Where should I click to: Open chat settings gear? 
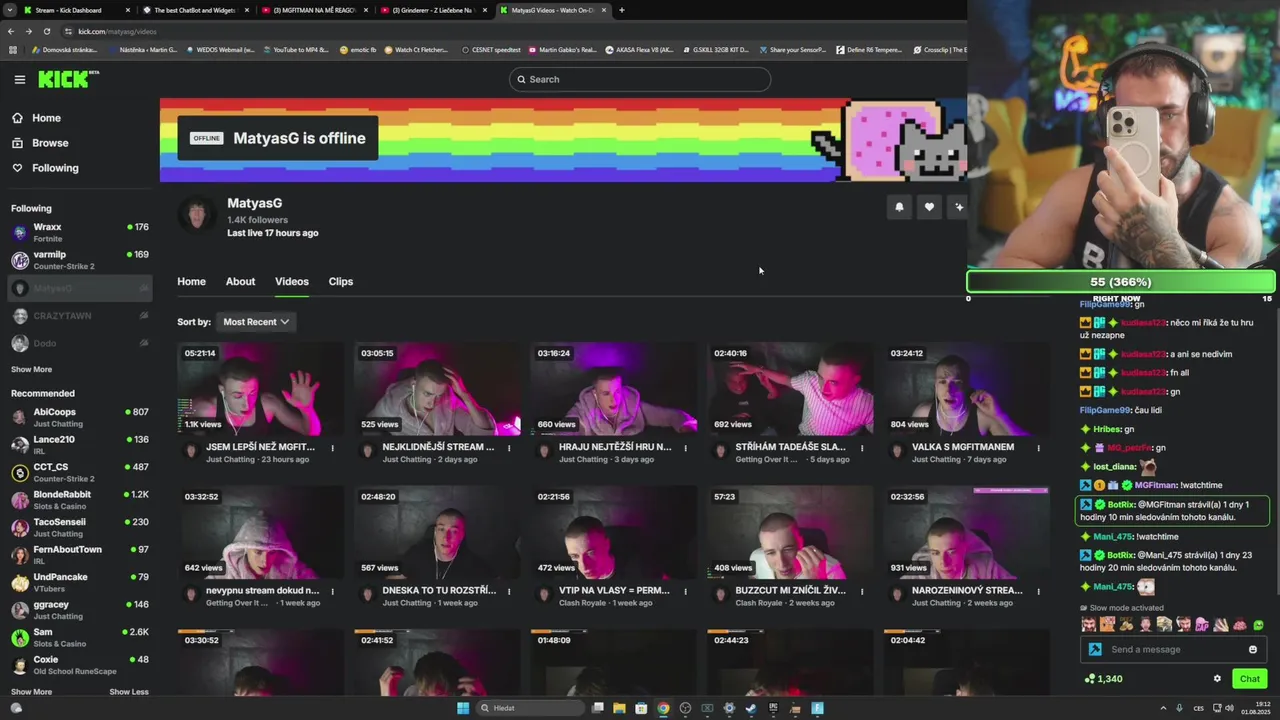1217,679
